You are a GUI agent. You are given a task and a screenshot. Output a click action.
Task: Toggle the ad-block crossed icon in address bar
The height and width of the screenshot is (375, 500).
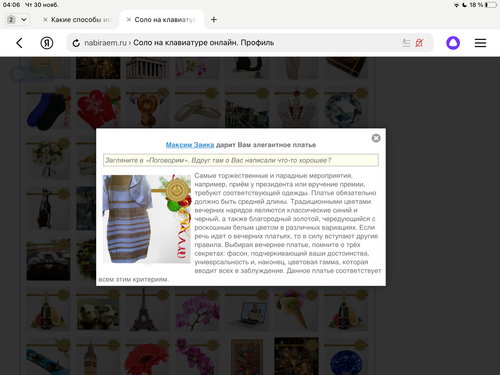419,43
